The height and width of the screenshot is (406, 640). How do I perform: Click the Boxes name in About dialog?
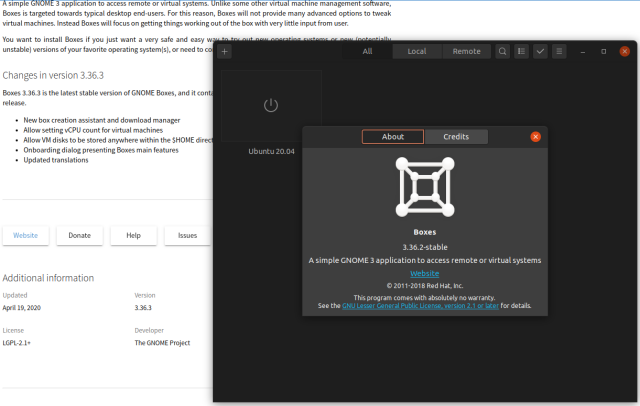click(x=424, y=232)
